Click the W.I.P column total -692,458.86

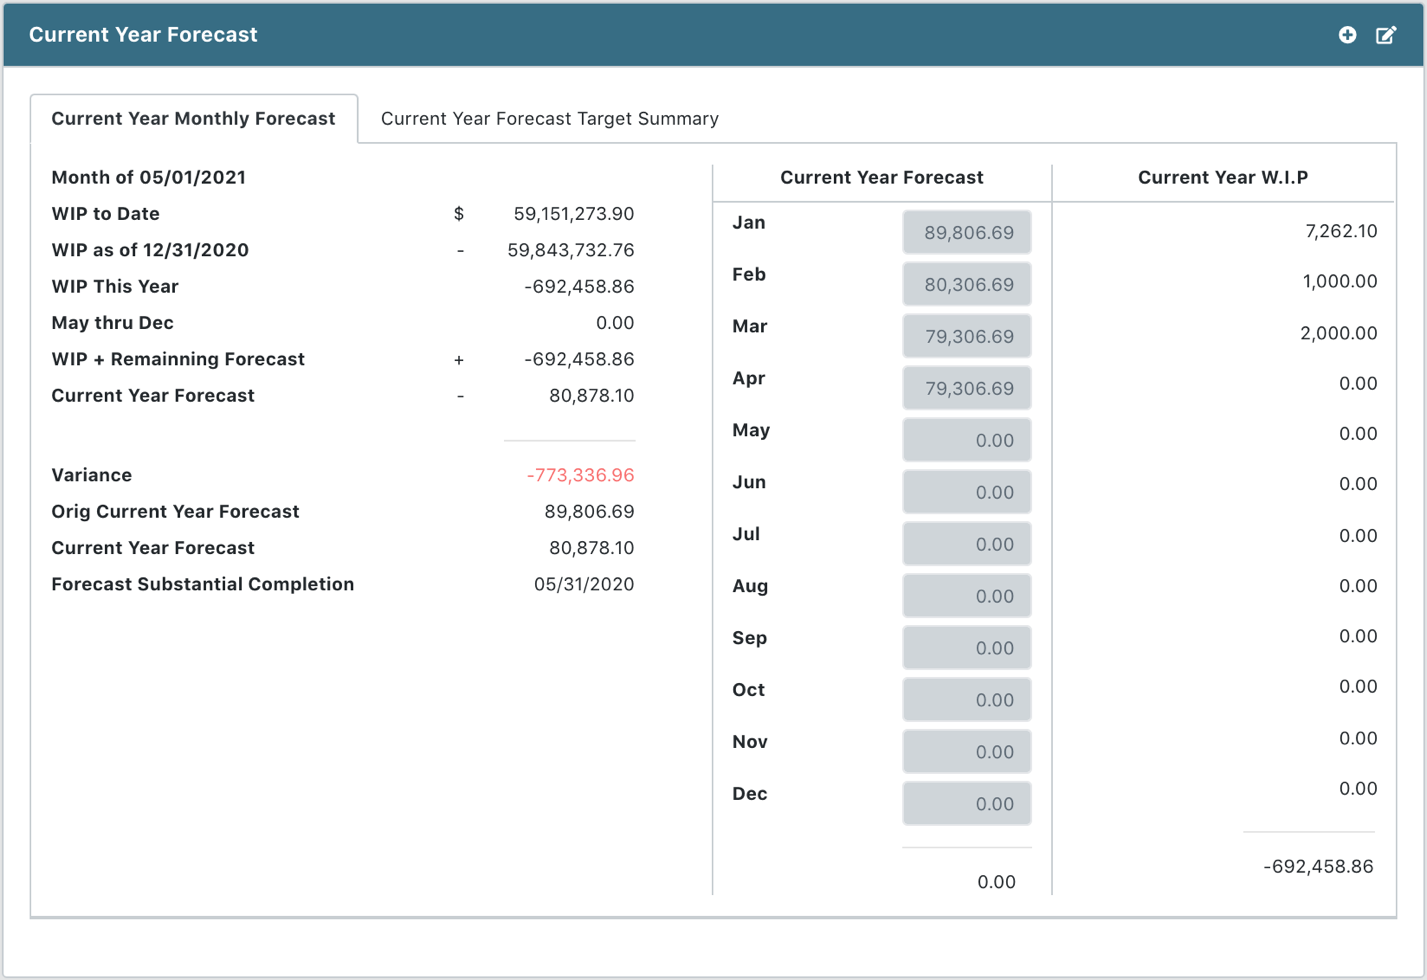coord(1318,867)
